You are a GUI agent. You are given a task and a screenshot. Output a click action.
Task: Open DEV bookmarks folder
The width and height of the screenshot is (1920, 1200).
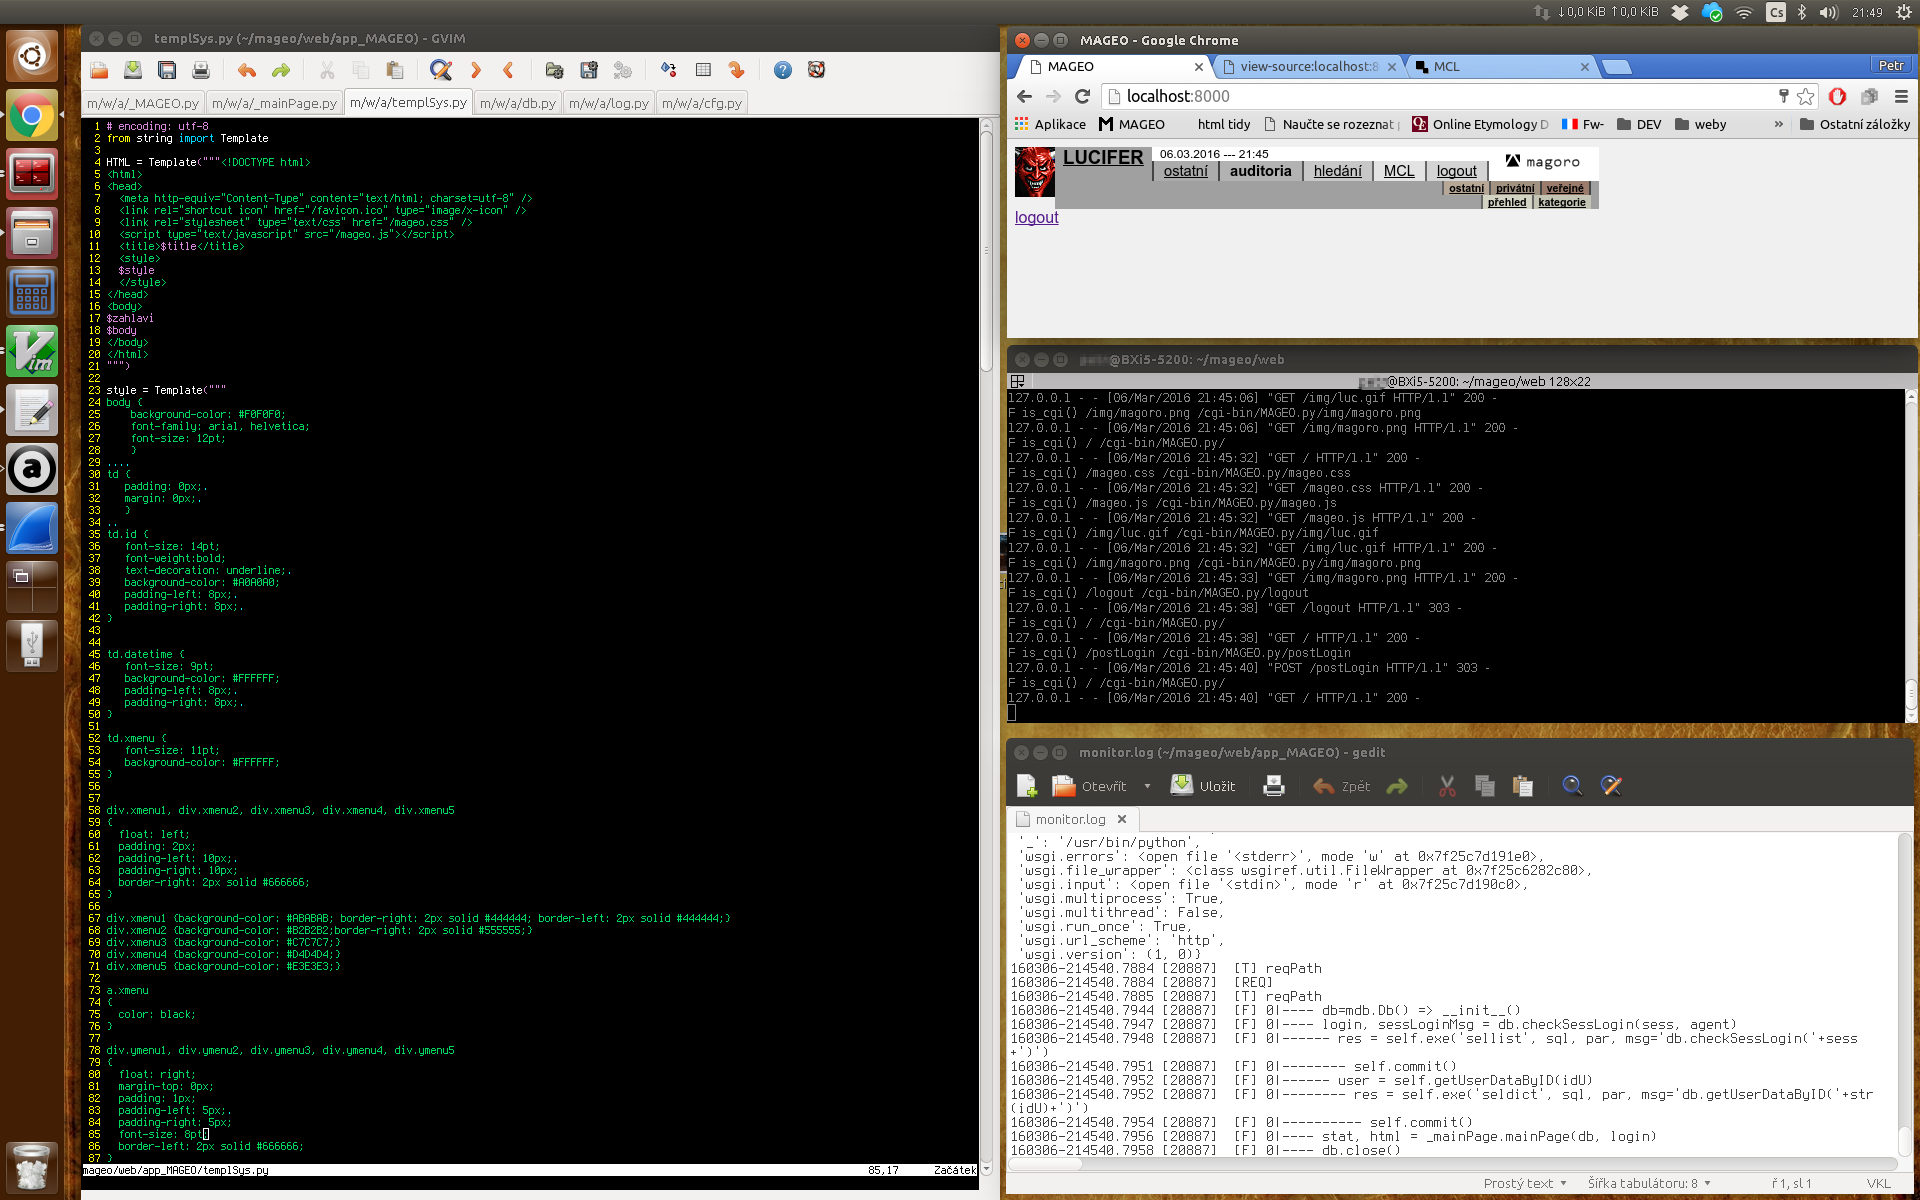[x=1639, y=124]
